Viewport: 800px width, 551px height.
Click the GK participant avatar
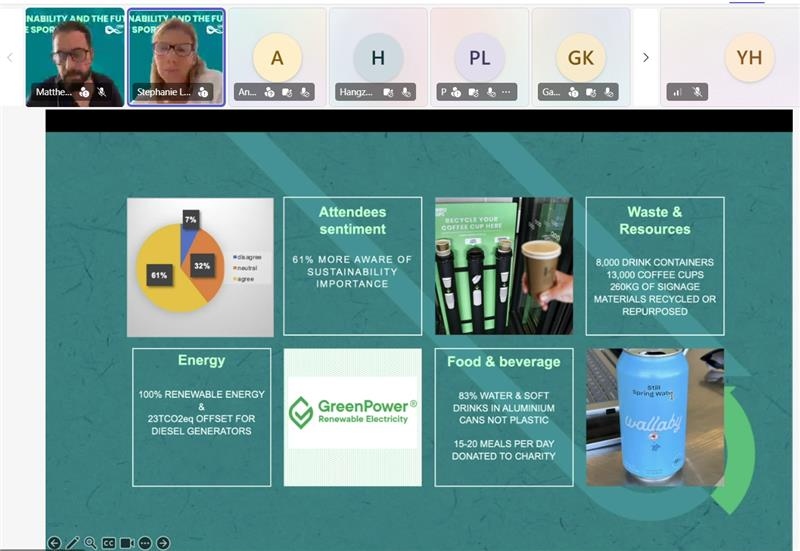click(x=581, y=58)
